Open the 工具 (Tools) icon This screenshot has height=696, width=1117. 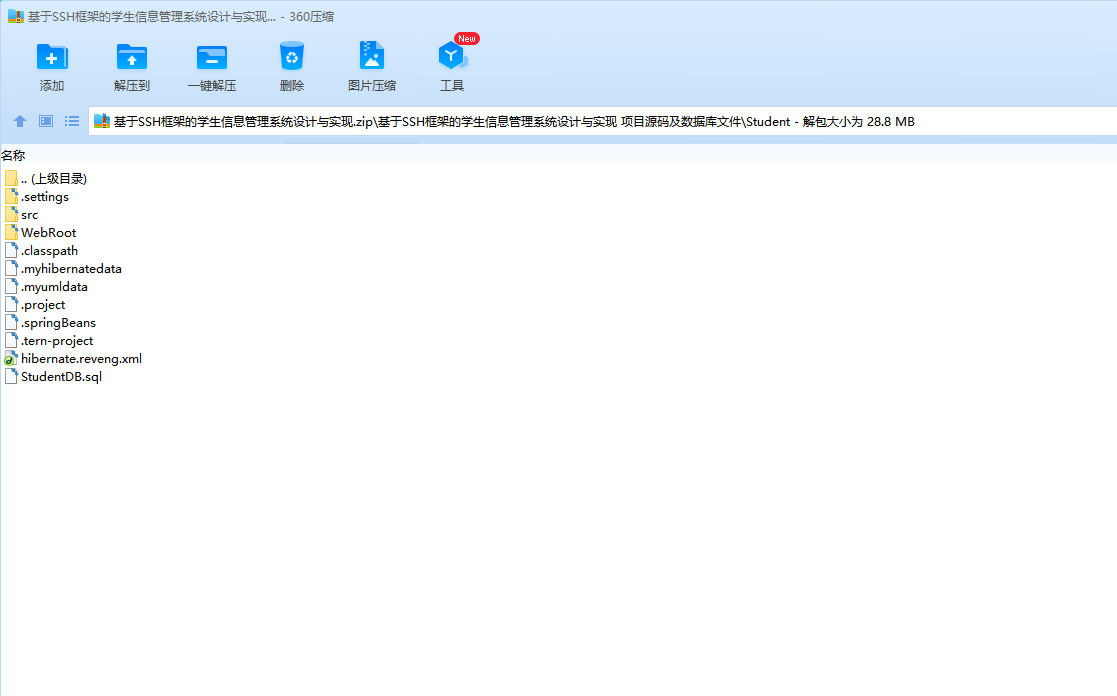(x=452, y=56)
